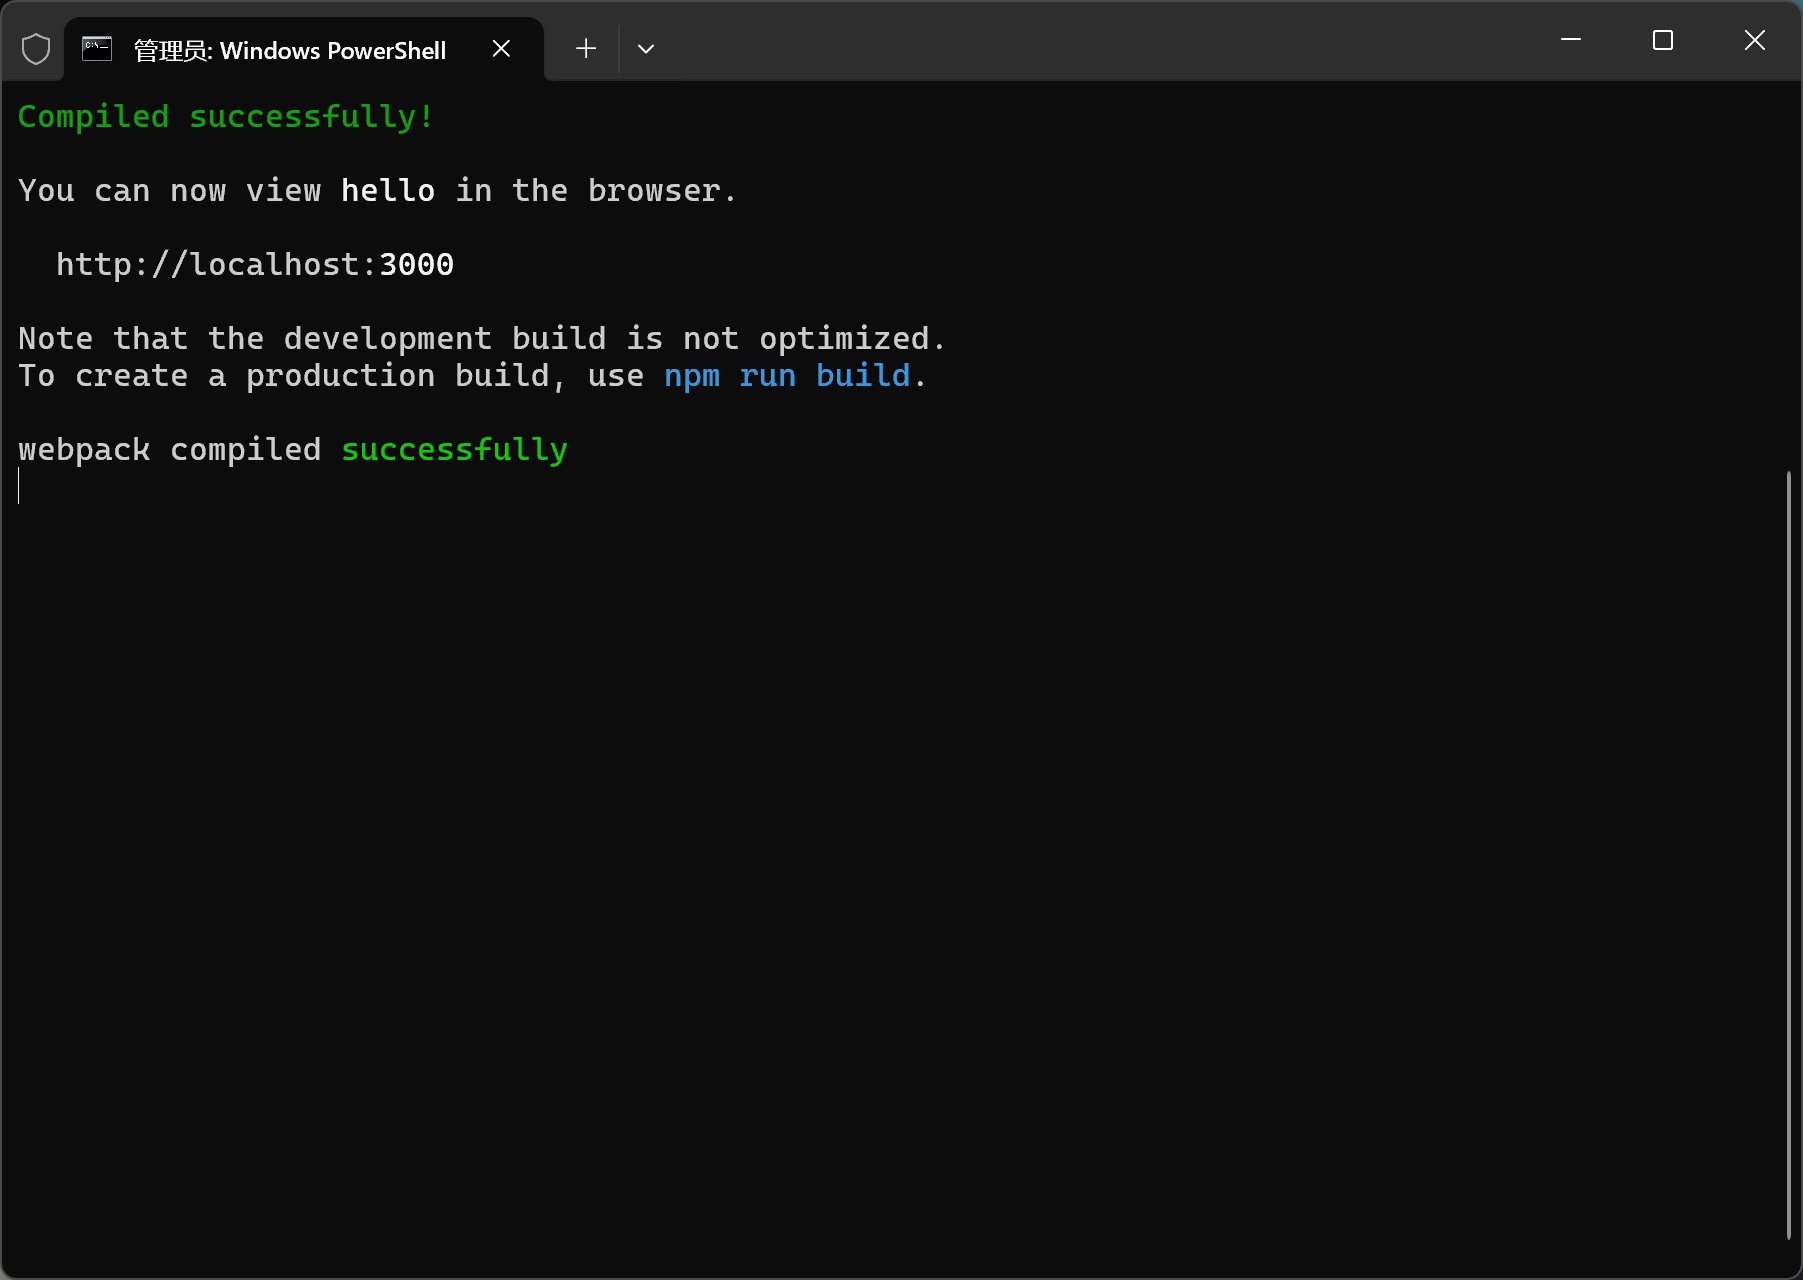The width and height of the screenshot is (1803, 1280).
Task: Click the http://localhost:3000 address
Action: [x=255, y=264]
